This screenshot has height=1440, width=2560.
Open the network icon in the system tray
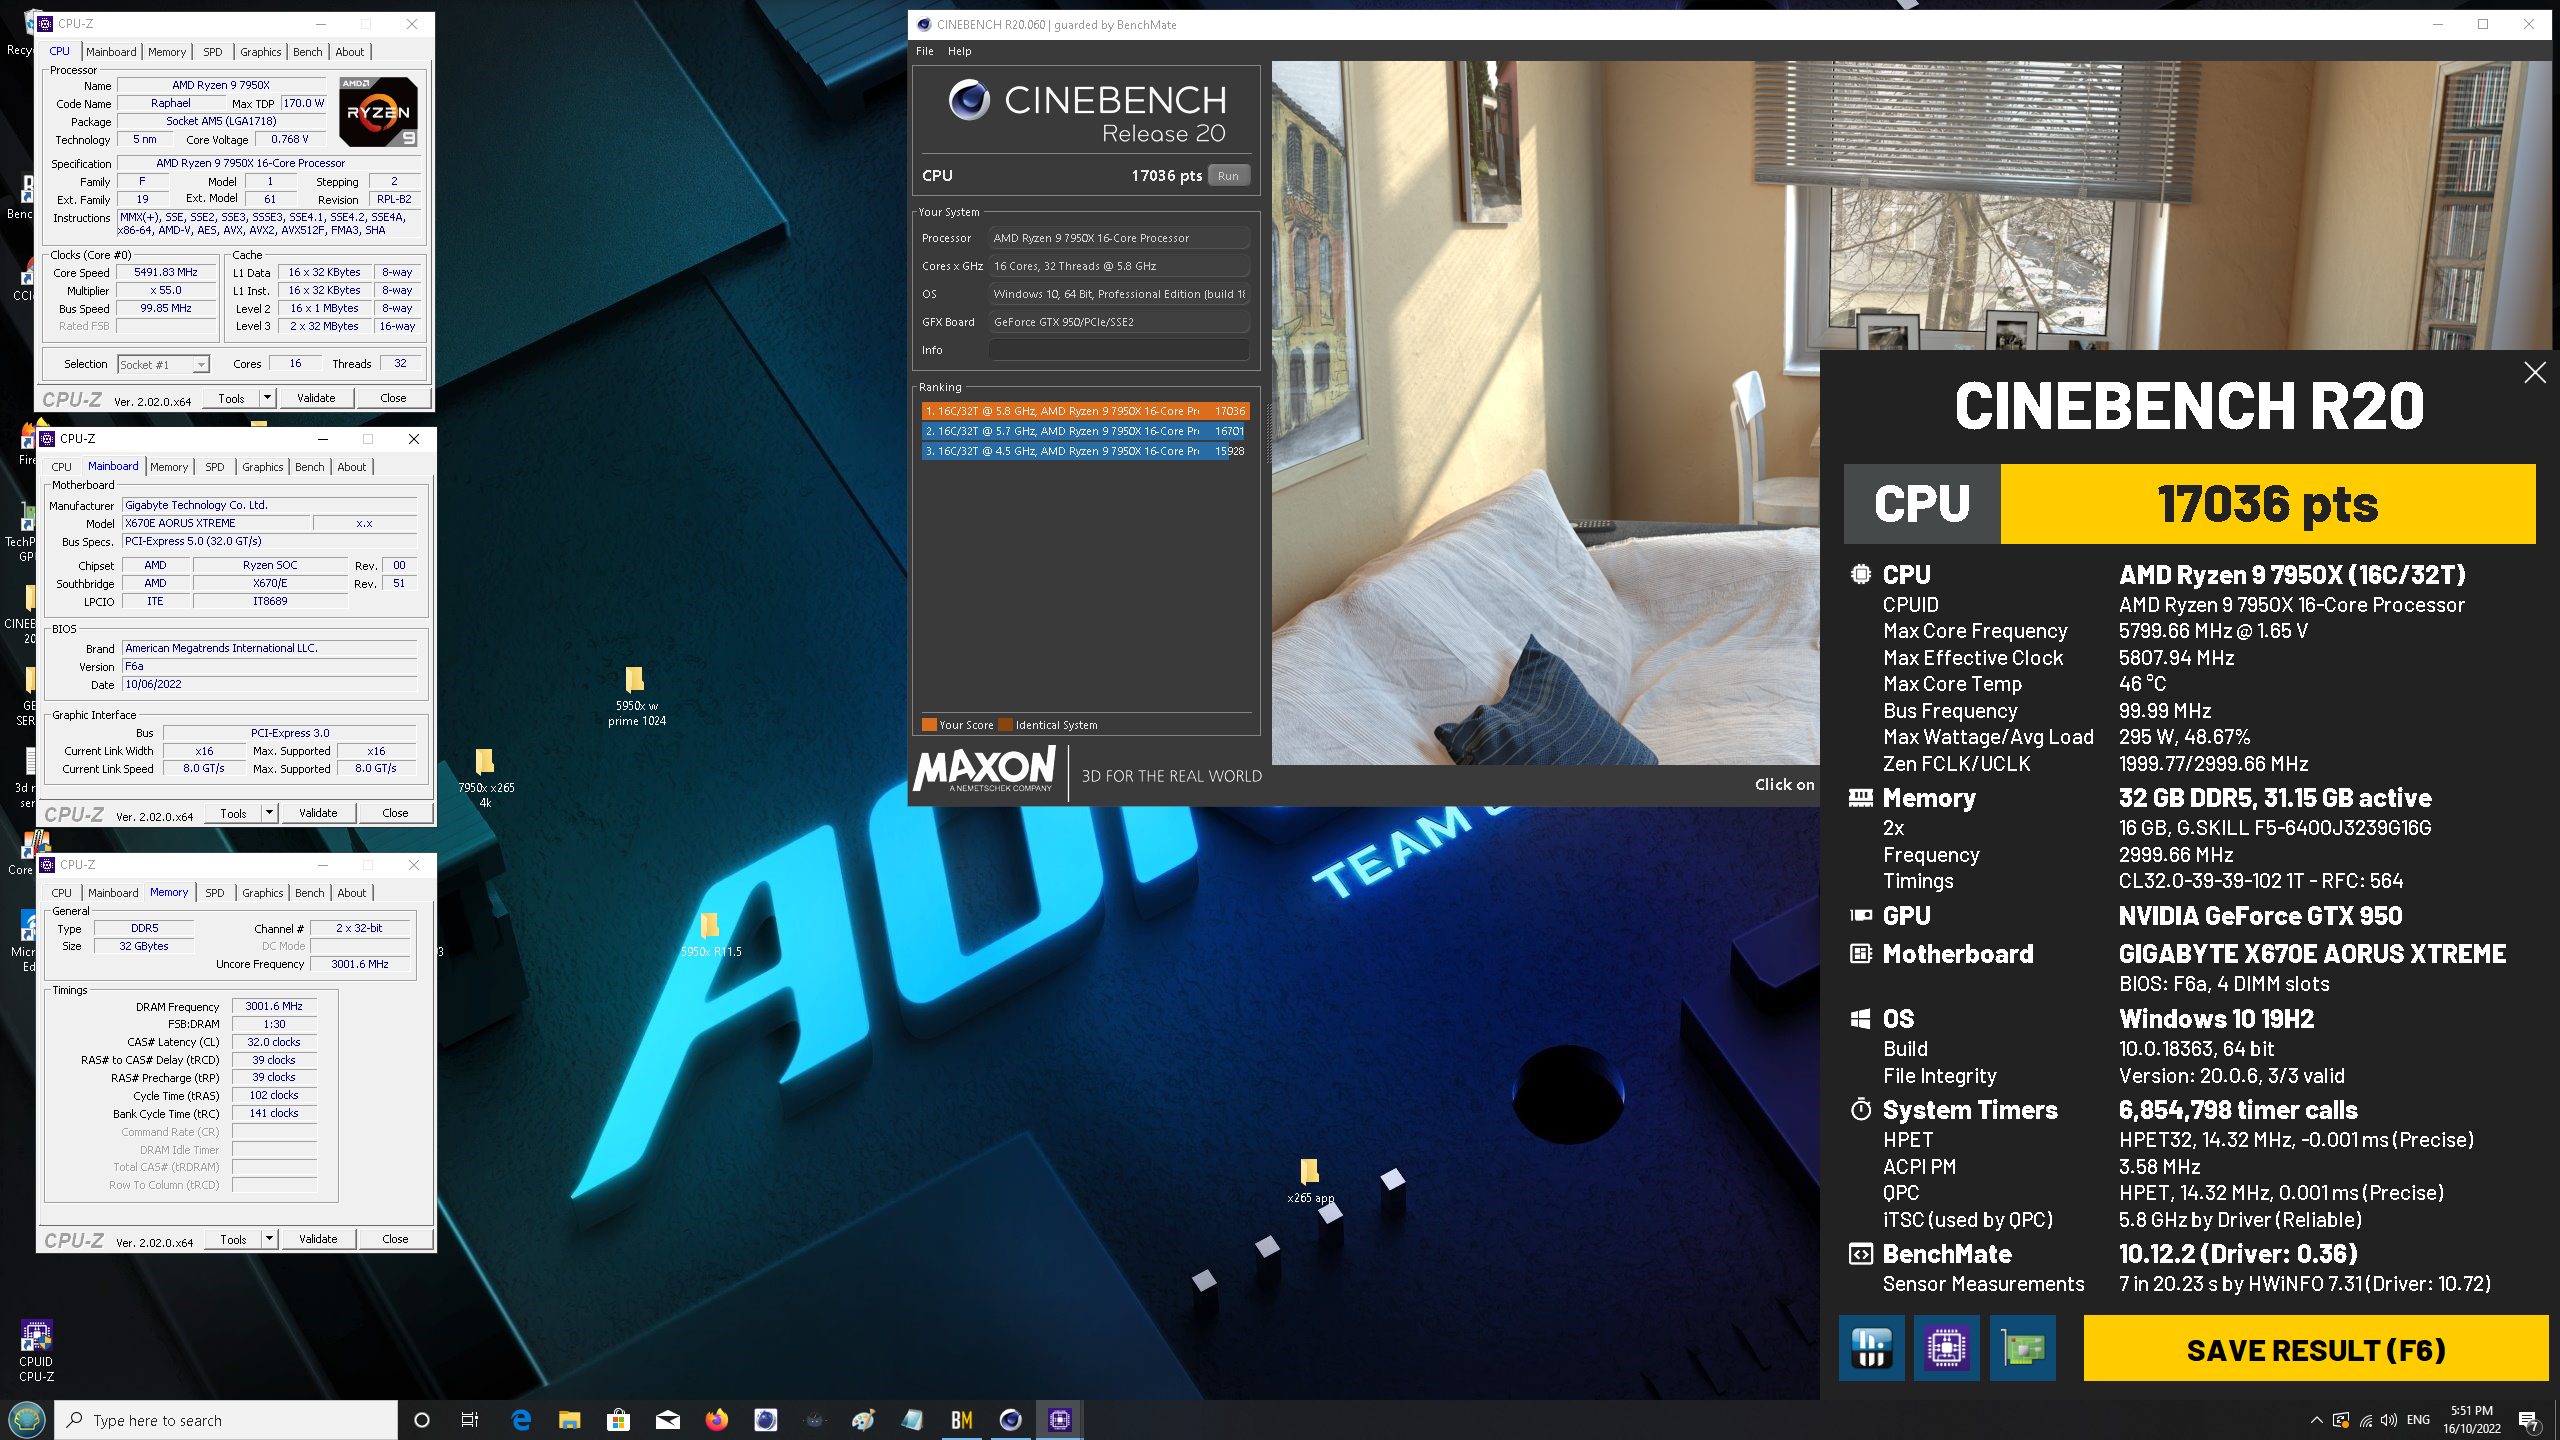point(2365,1420)
